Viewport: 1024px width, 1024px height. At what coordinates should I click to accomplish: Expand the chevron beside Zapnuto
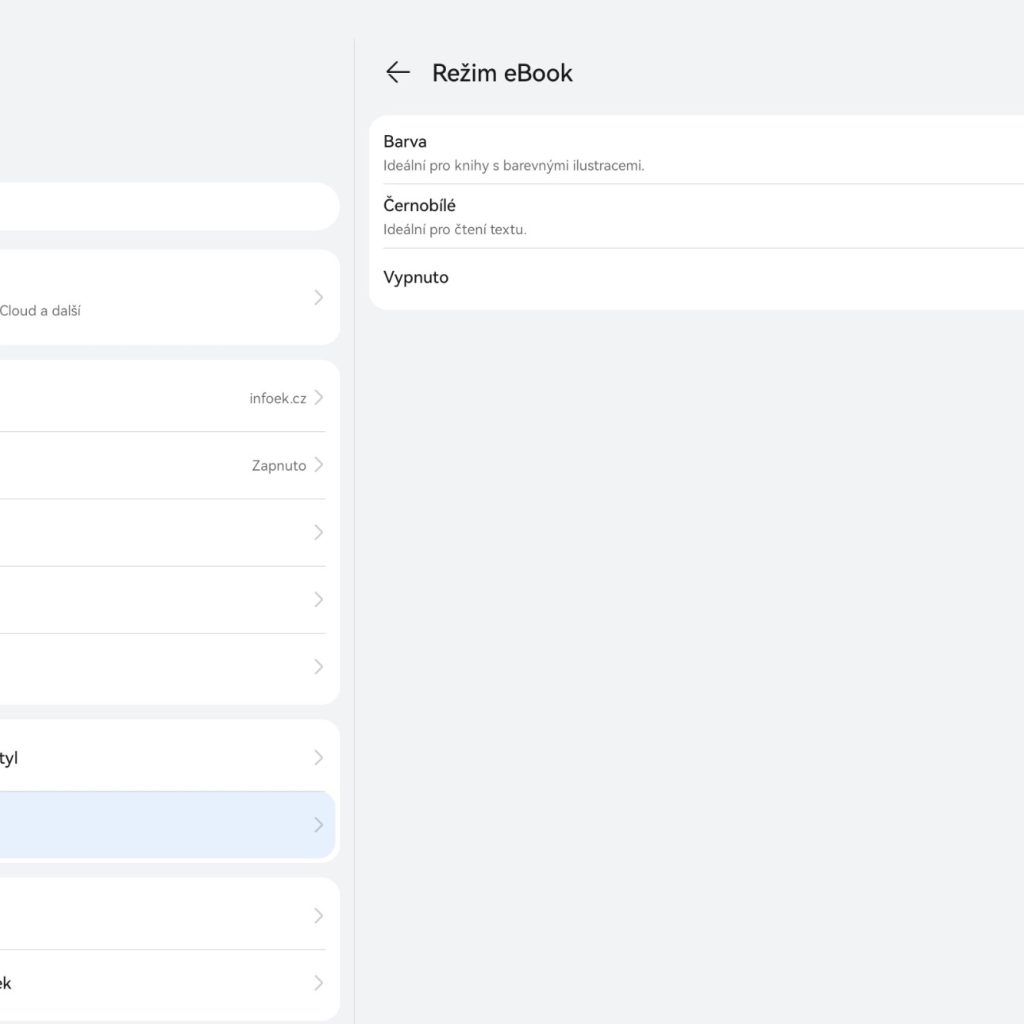click(x=318, y=465)
